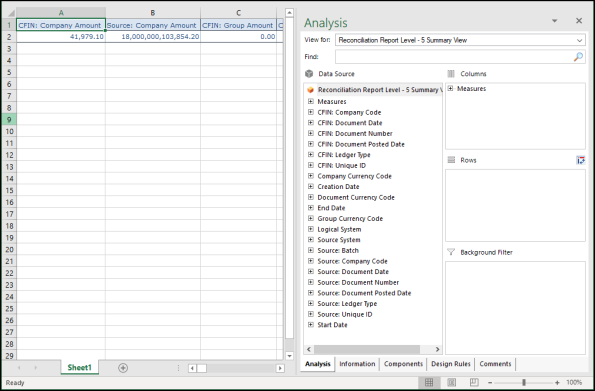This screenshot has width=595, height=391.
Task: Click the zoom out minus icon
Action: coord(490,383)
